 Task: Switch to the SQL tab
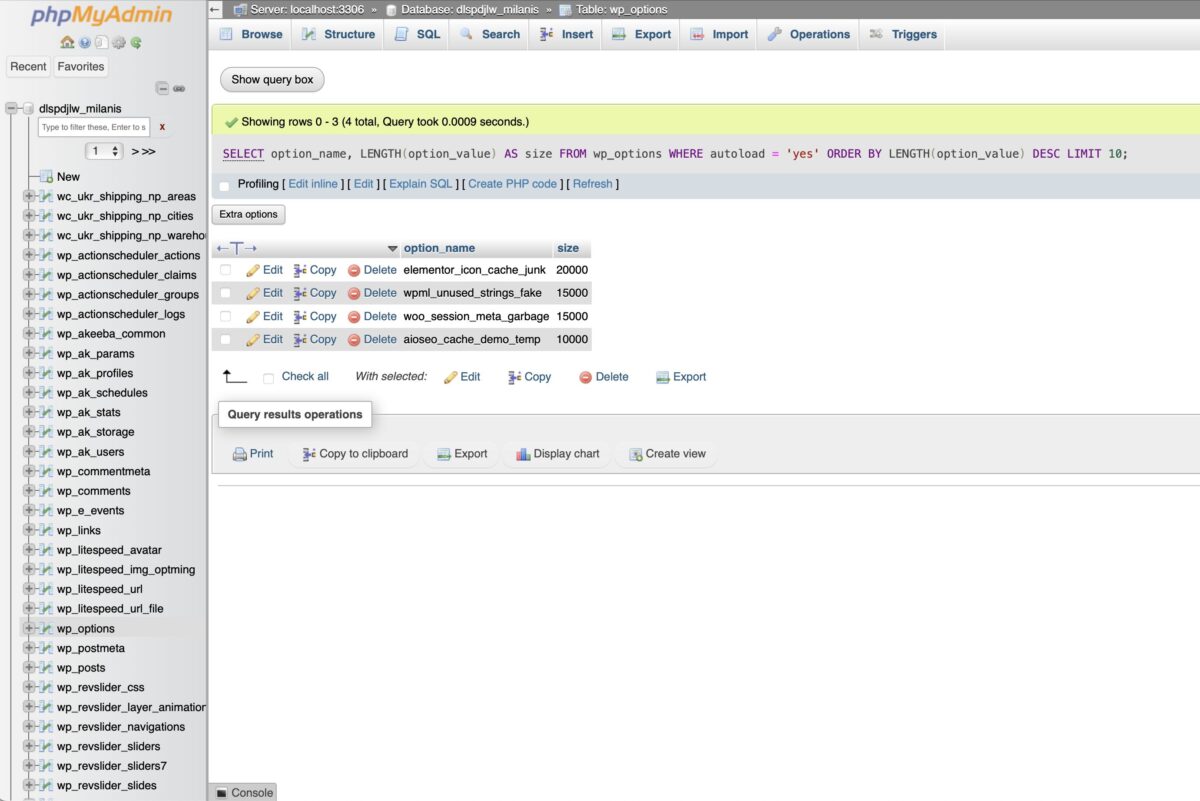click(x=417, y=34)
